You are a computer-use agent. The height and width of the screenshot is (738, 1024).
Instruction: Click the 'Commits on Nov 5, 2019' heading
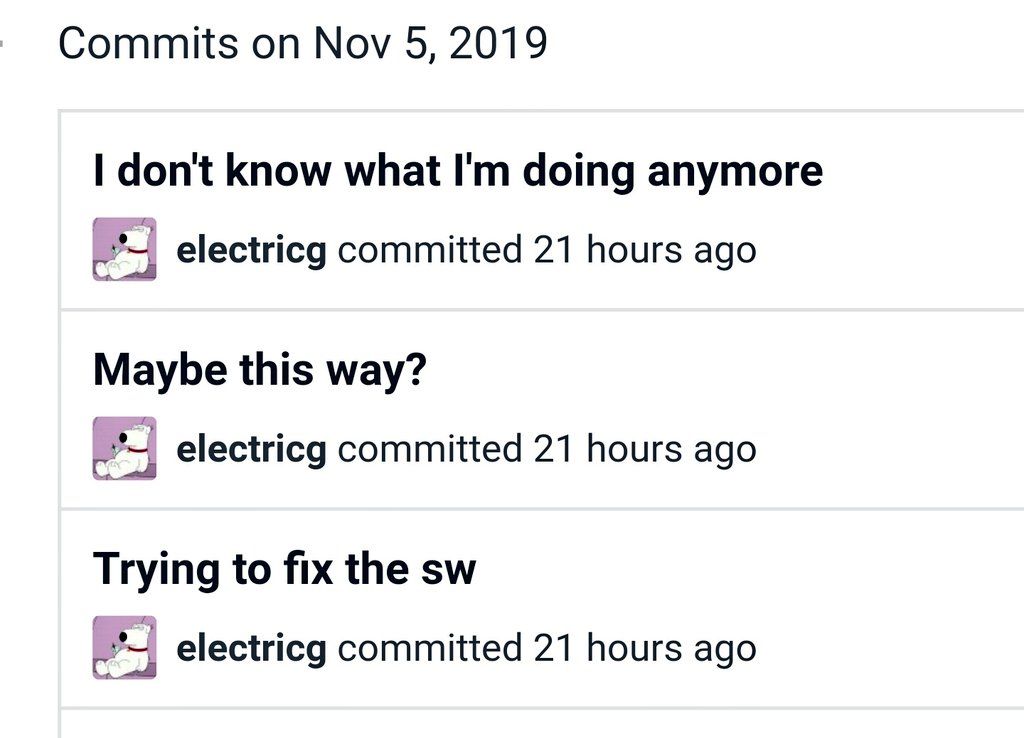coord(303,44)
